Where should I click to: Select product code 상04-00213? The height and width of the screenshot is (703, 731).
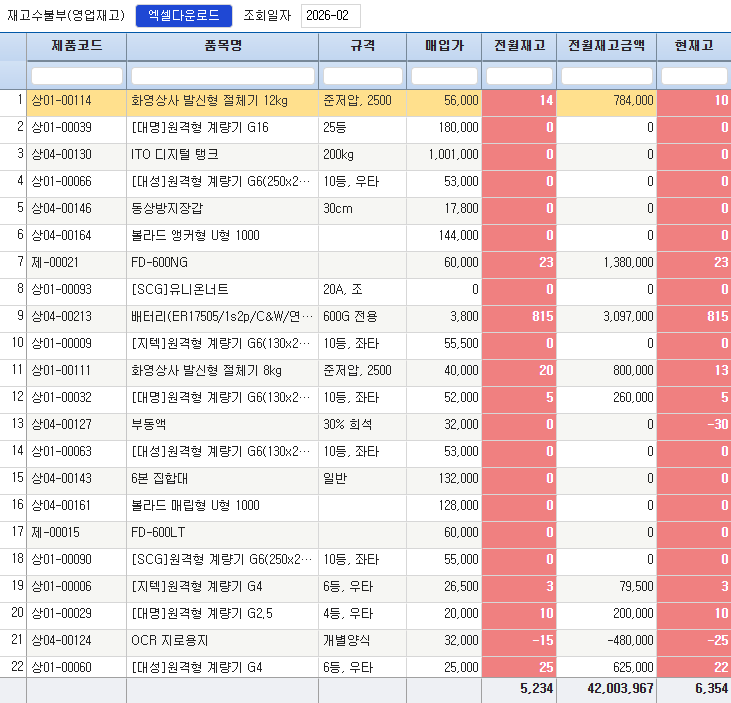tap(62, 317)
